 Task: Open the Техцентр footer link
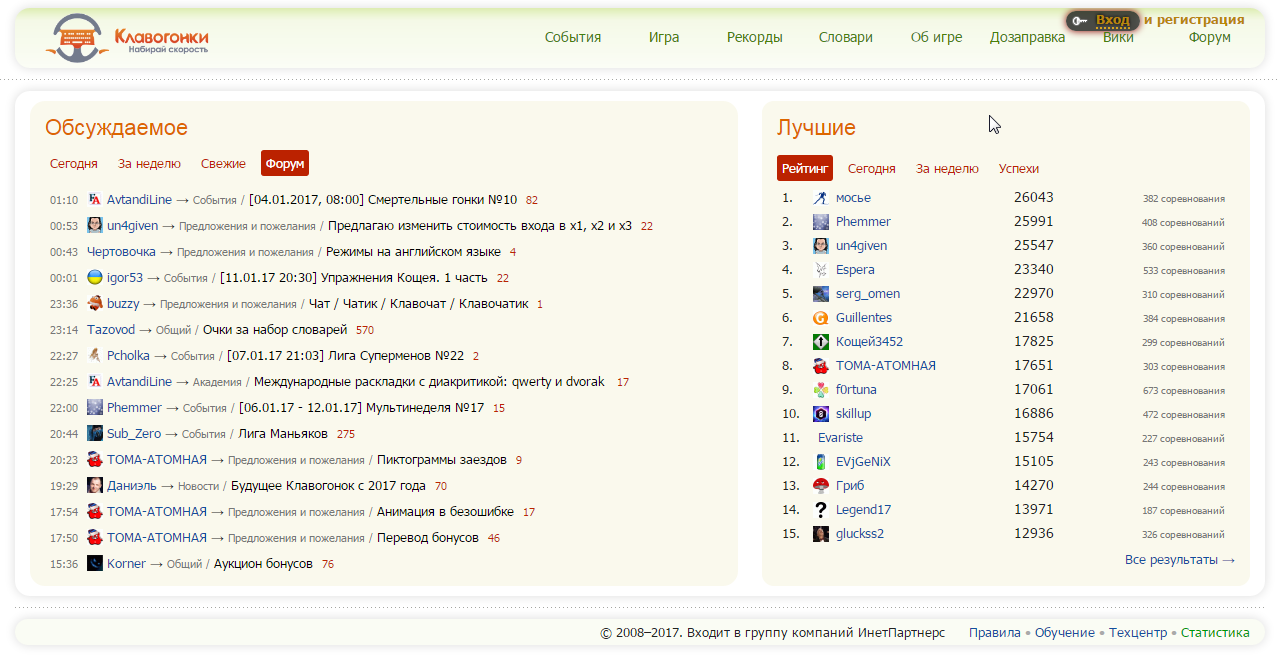tap(1138, 633)
